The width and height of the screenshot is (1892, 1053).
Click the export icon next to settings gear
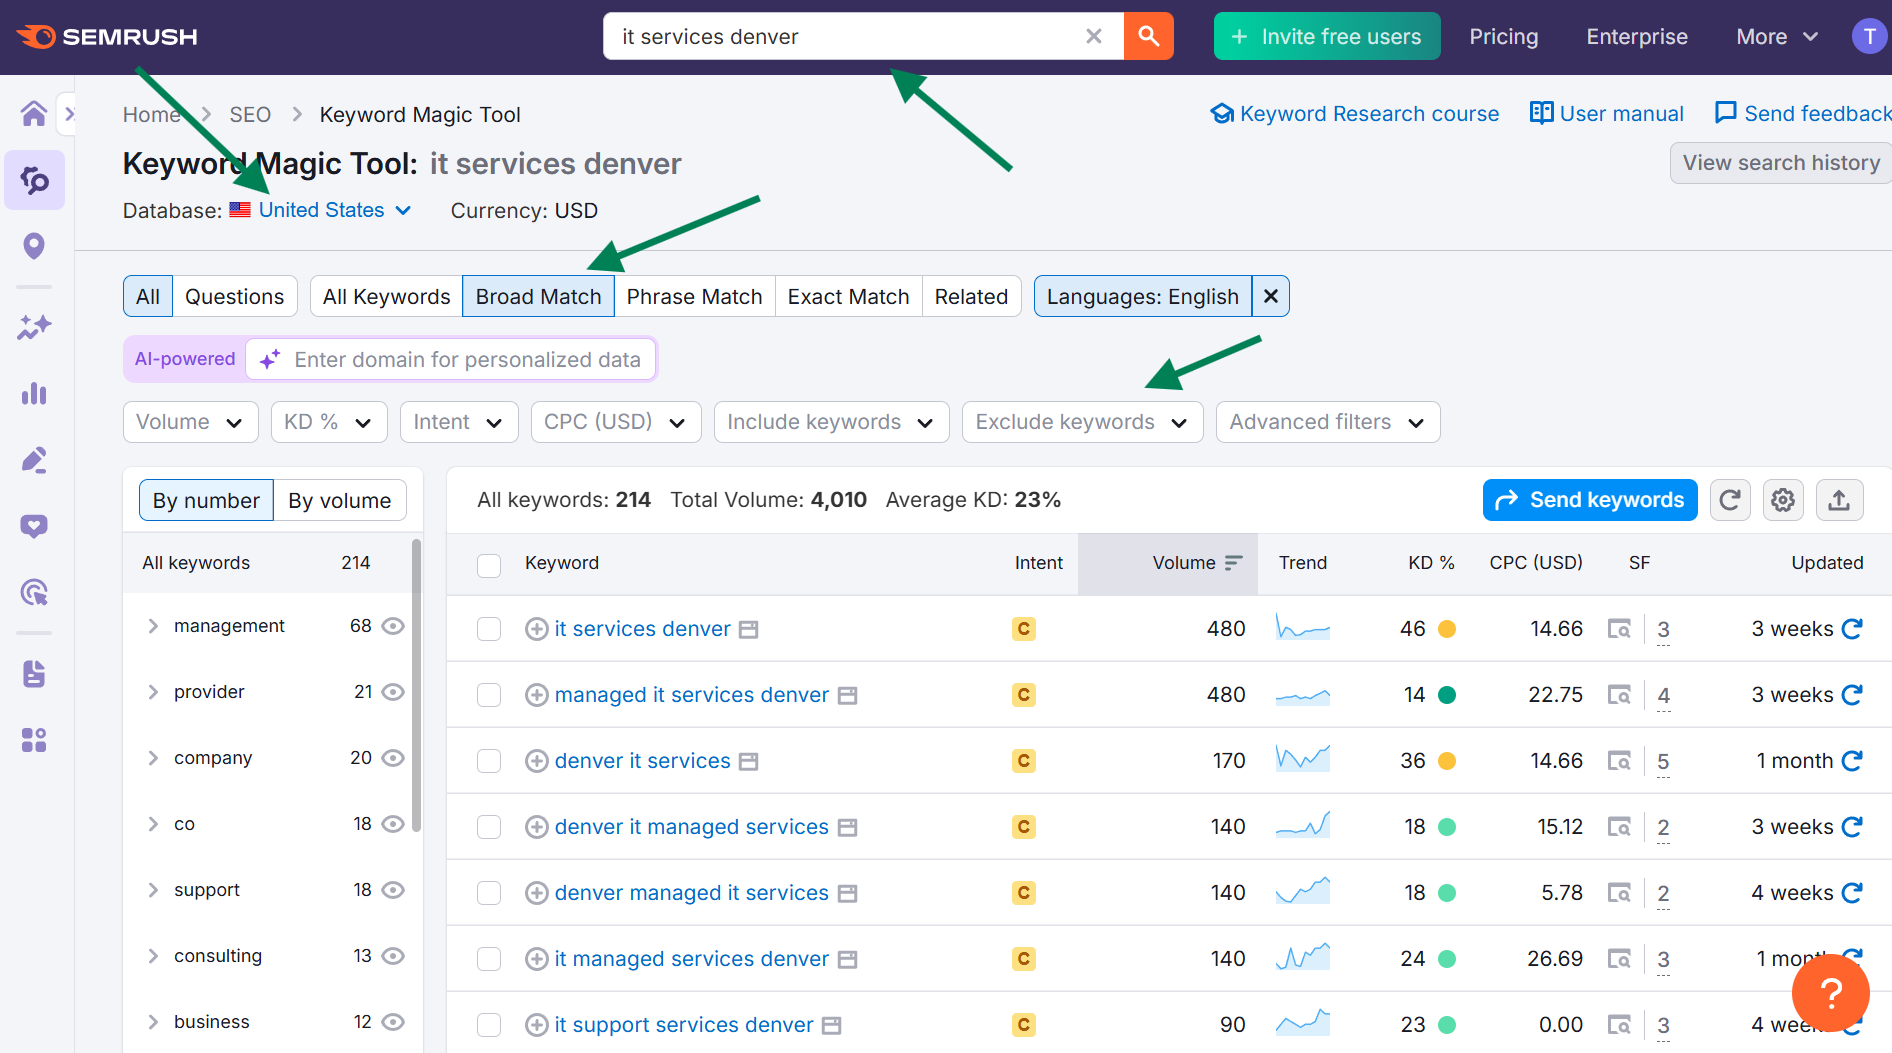point(1839,500)
